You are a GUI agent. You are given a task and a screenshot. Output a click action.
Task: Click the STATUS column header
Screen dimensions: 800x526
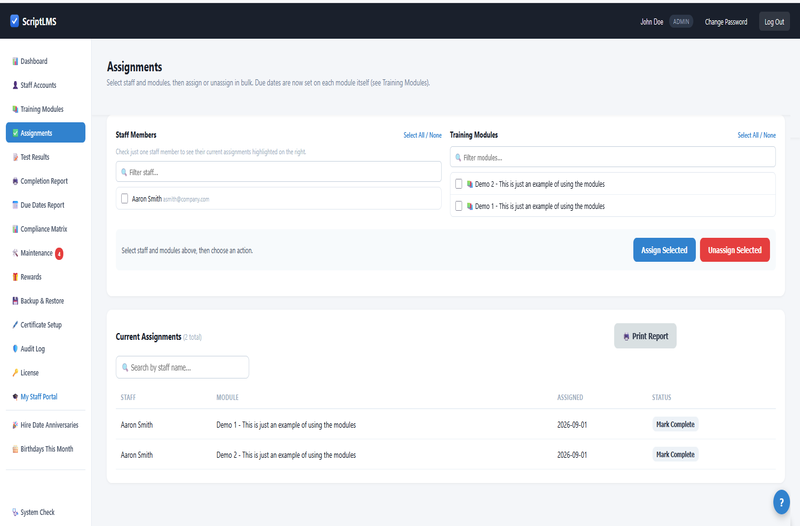(661, 397)
